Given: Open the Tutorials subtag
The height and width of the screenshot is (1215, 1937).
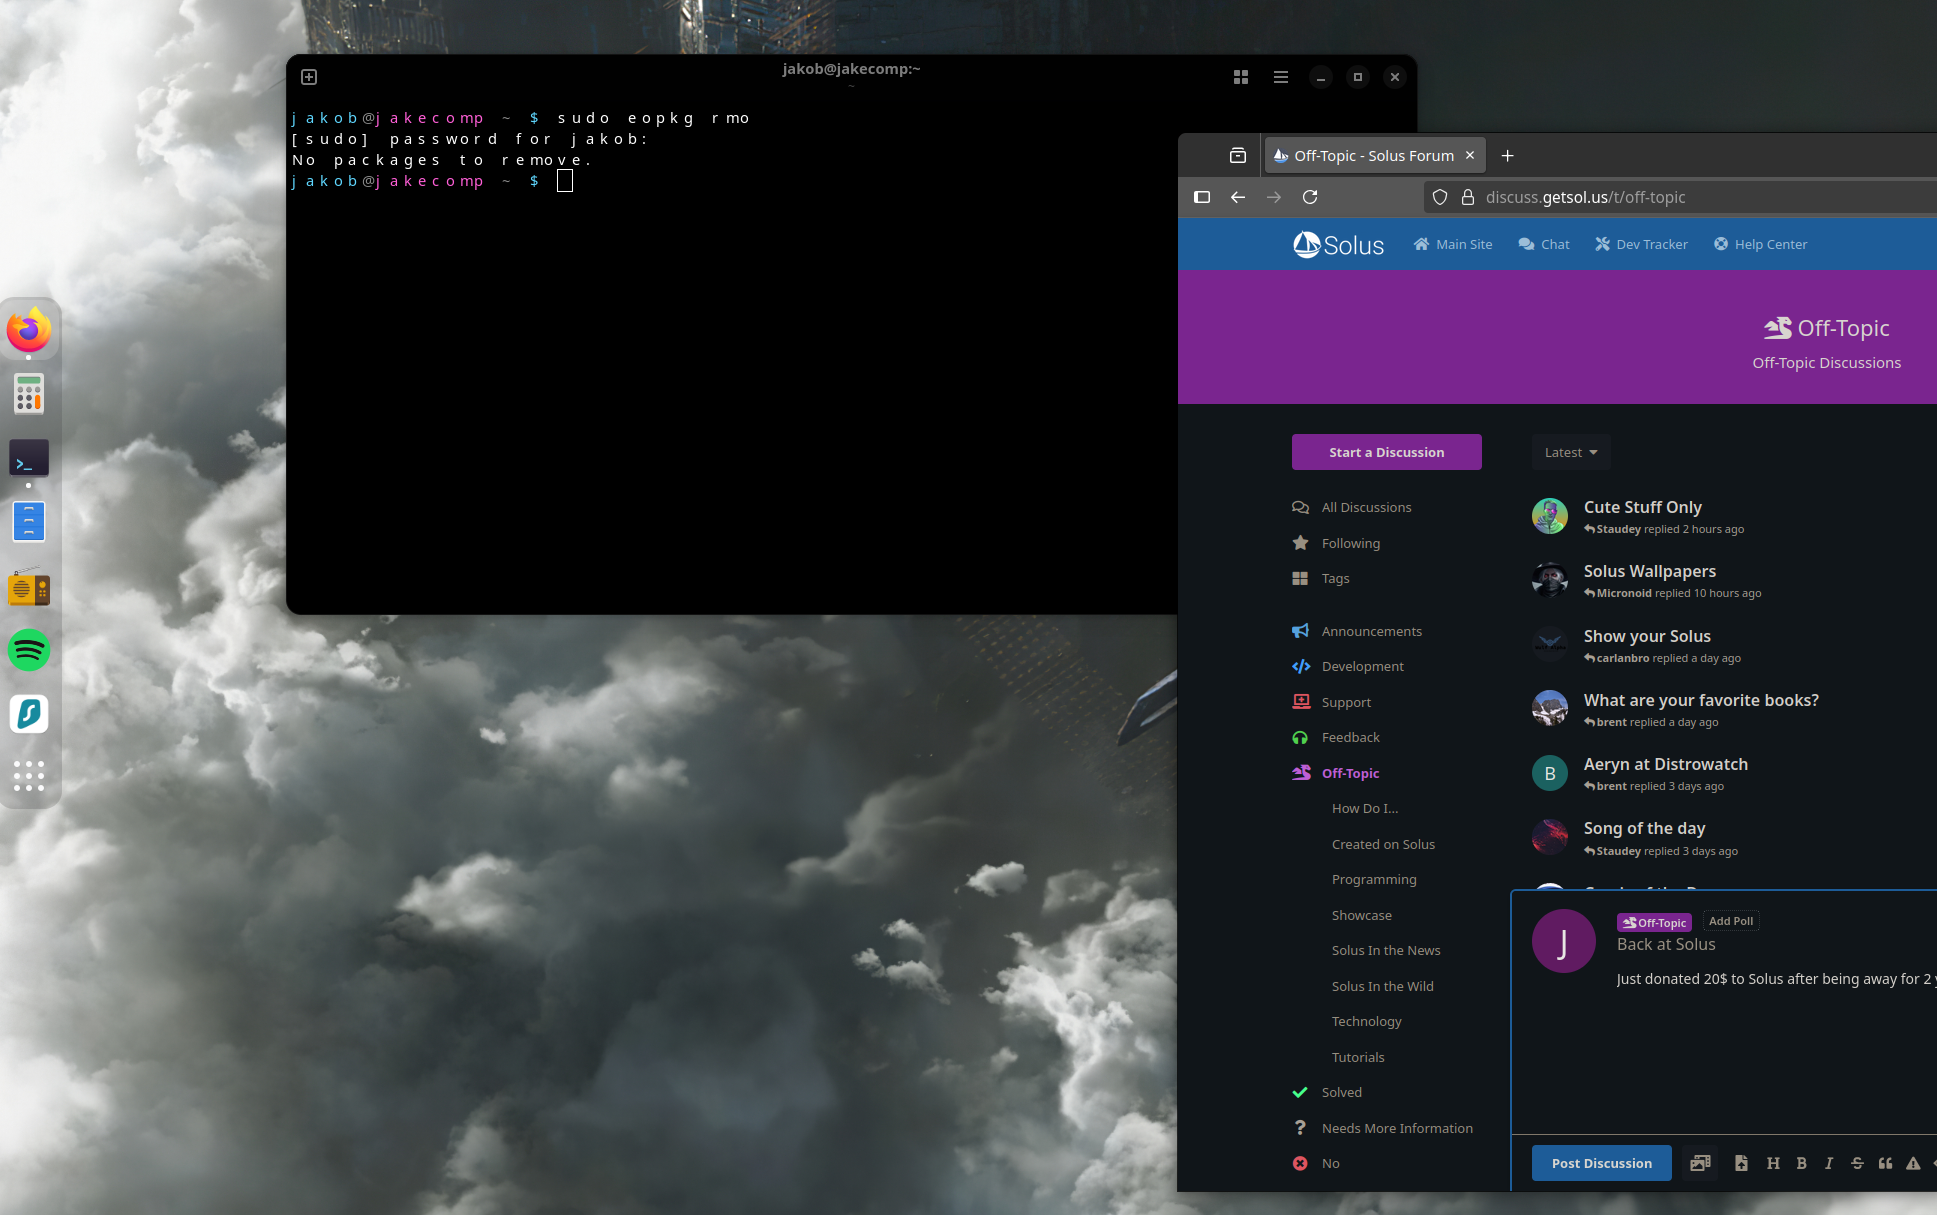Looking at the screenshot, I should coord(1358,1057).
